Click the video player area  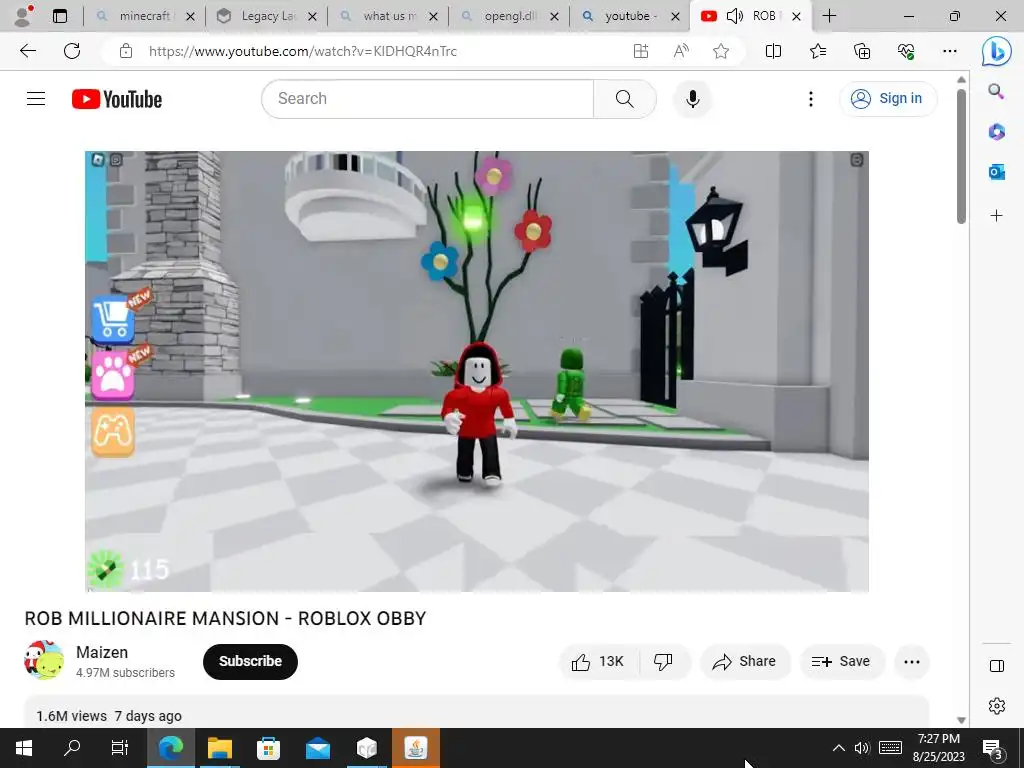coord(477,372)
